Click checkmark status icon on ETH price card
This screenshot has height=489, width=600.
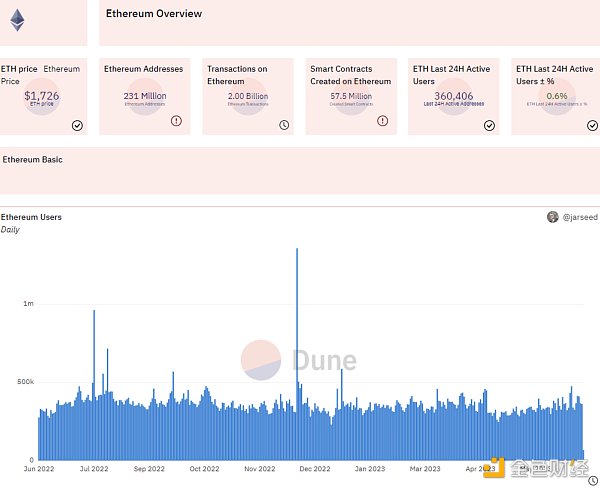point(77,125)
